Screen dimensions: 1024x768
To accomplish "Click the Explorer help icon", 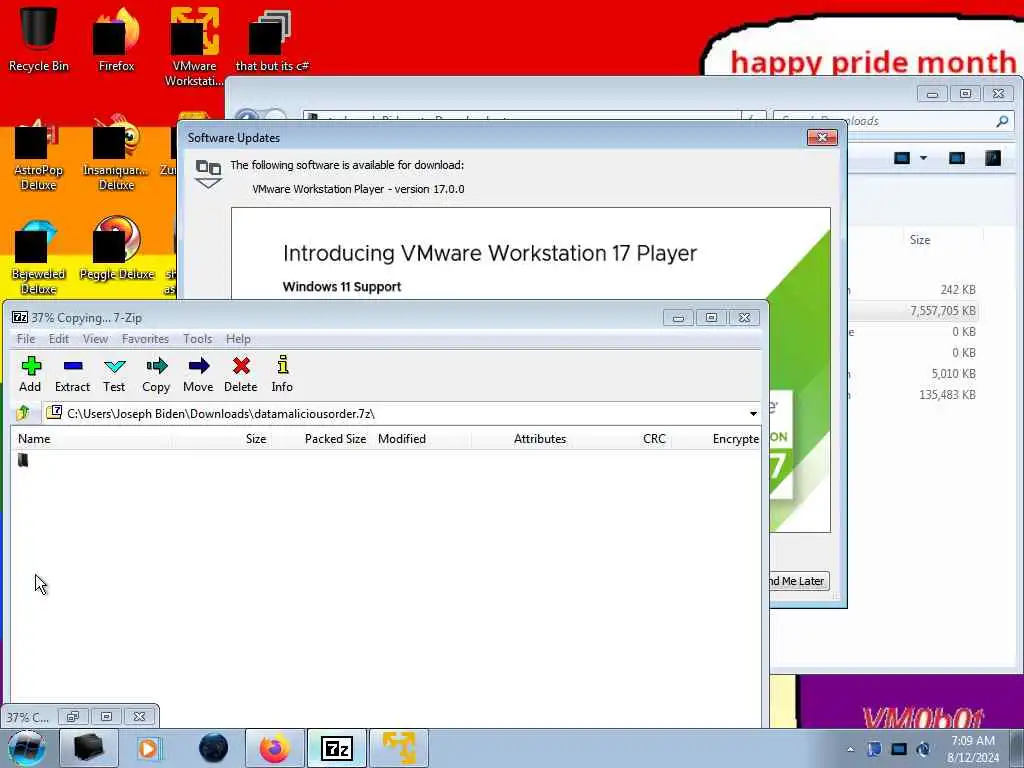I will (x=993, y=158).
